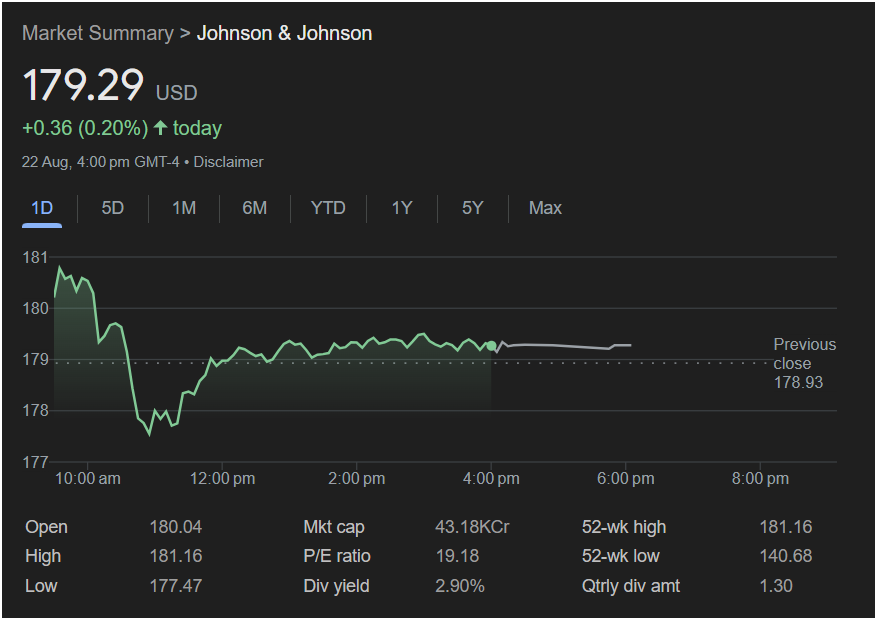This screenshot has height=620, width=877.
Task: Click the Previous close 178.93 label
Action: (803, 363)
